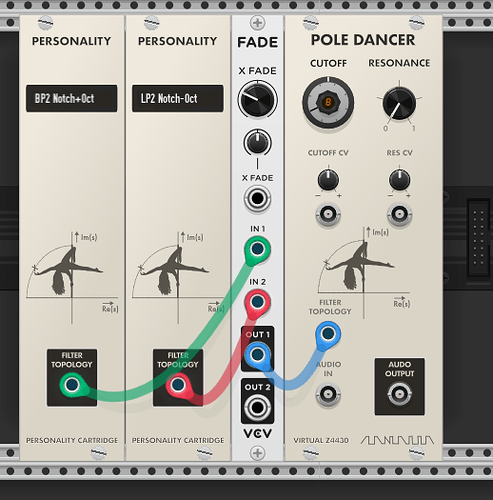Click the green FILTER TOPOLOGY jack on BP2 cartridge
Image resolution: width=493 pixels, height=500 pixels.
tap(72, 385)
